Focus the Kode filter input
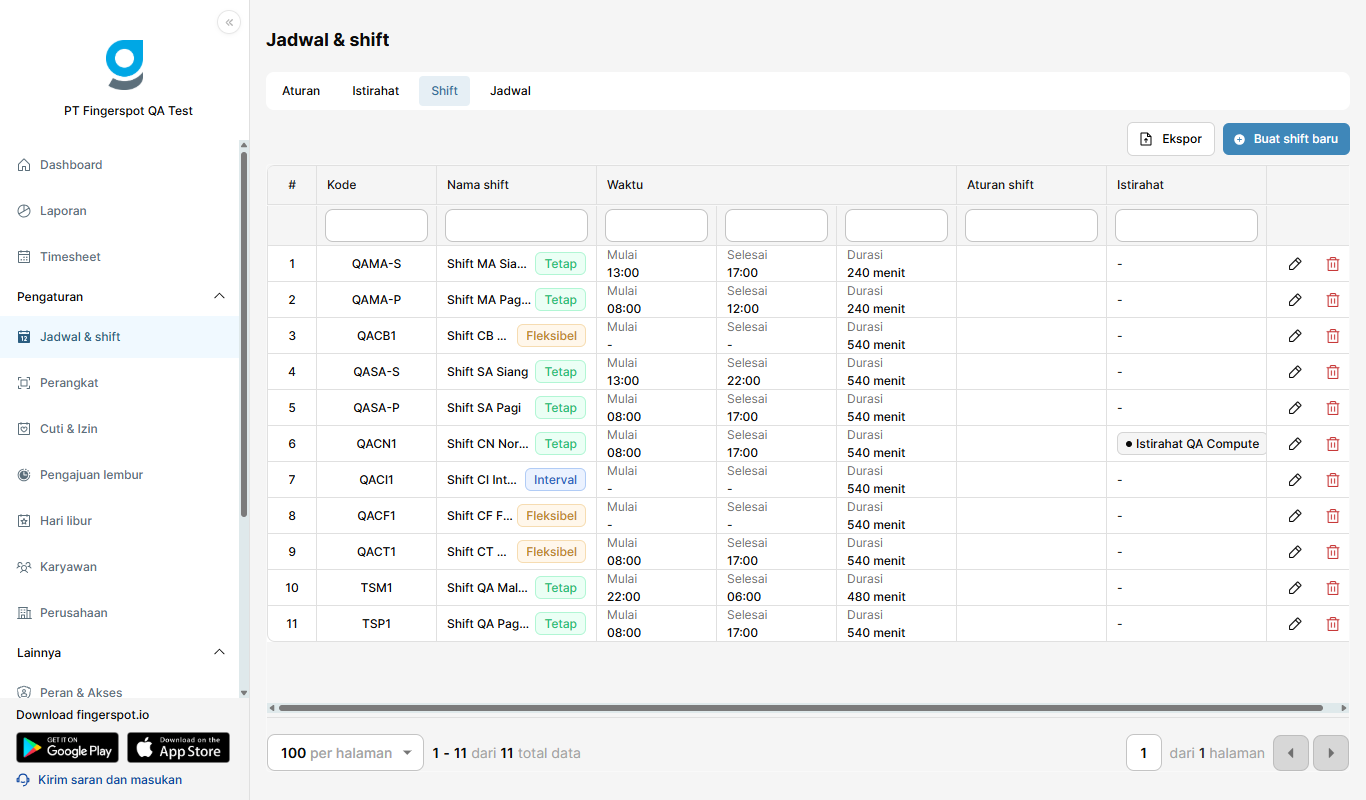1366x800 pixels. click(x=376, y=226)
